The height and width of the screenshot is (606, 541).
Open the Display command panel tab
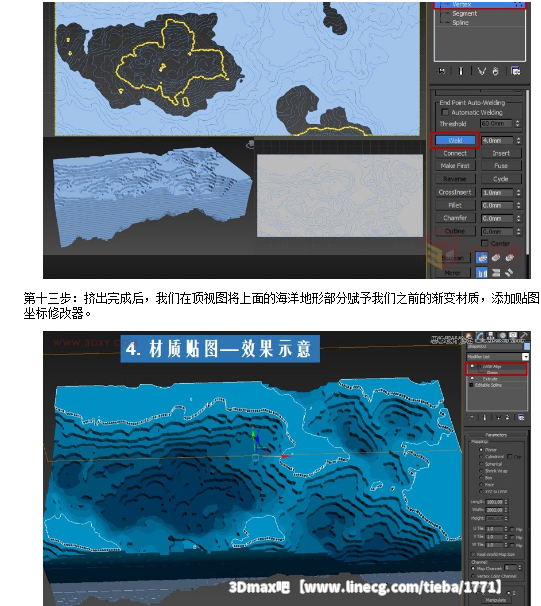point(513,337)
